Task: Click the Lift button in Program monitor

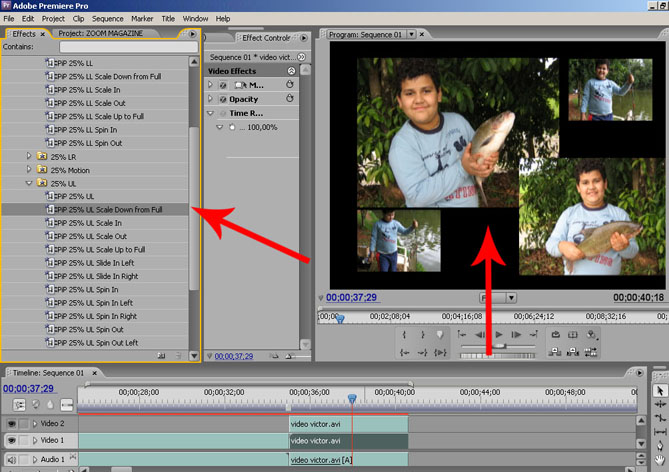Action: 555,352
